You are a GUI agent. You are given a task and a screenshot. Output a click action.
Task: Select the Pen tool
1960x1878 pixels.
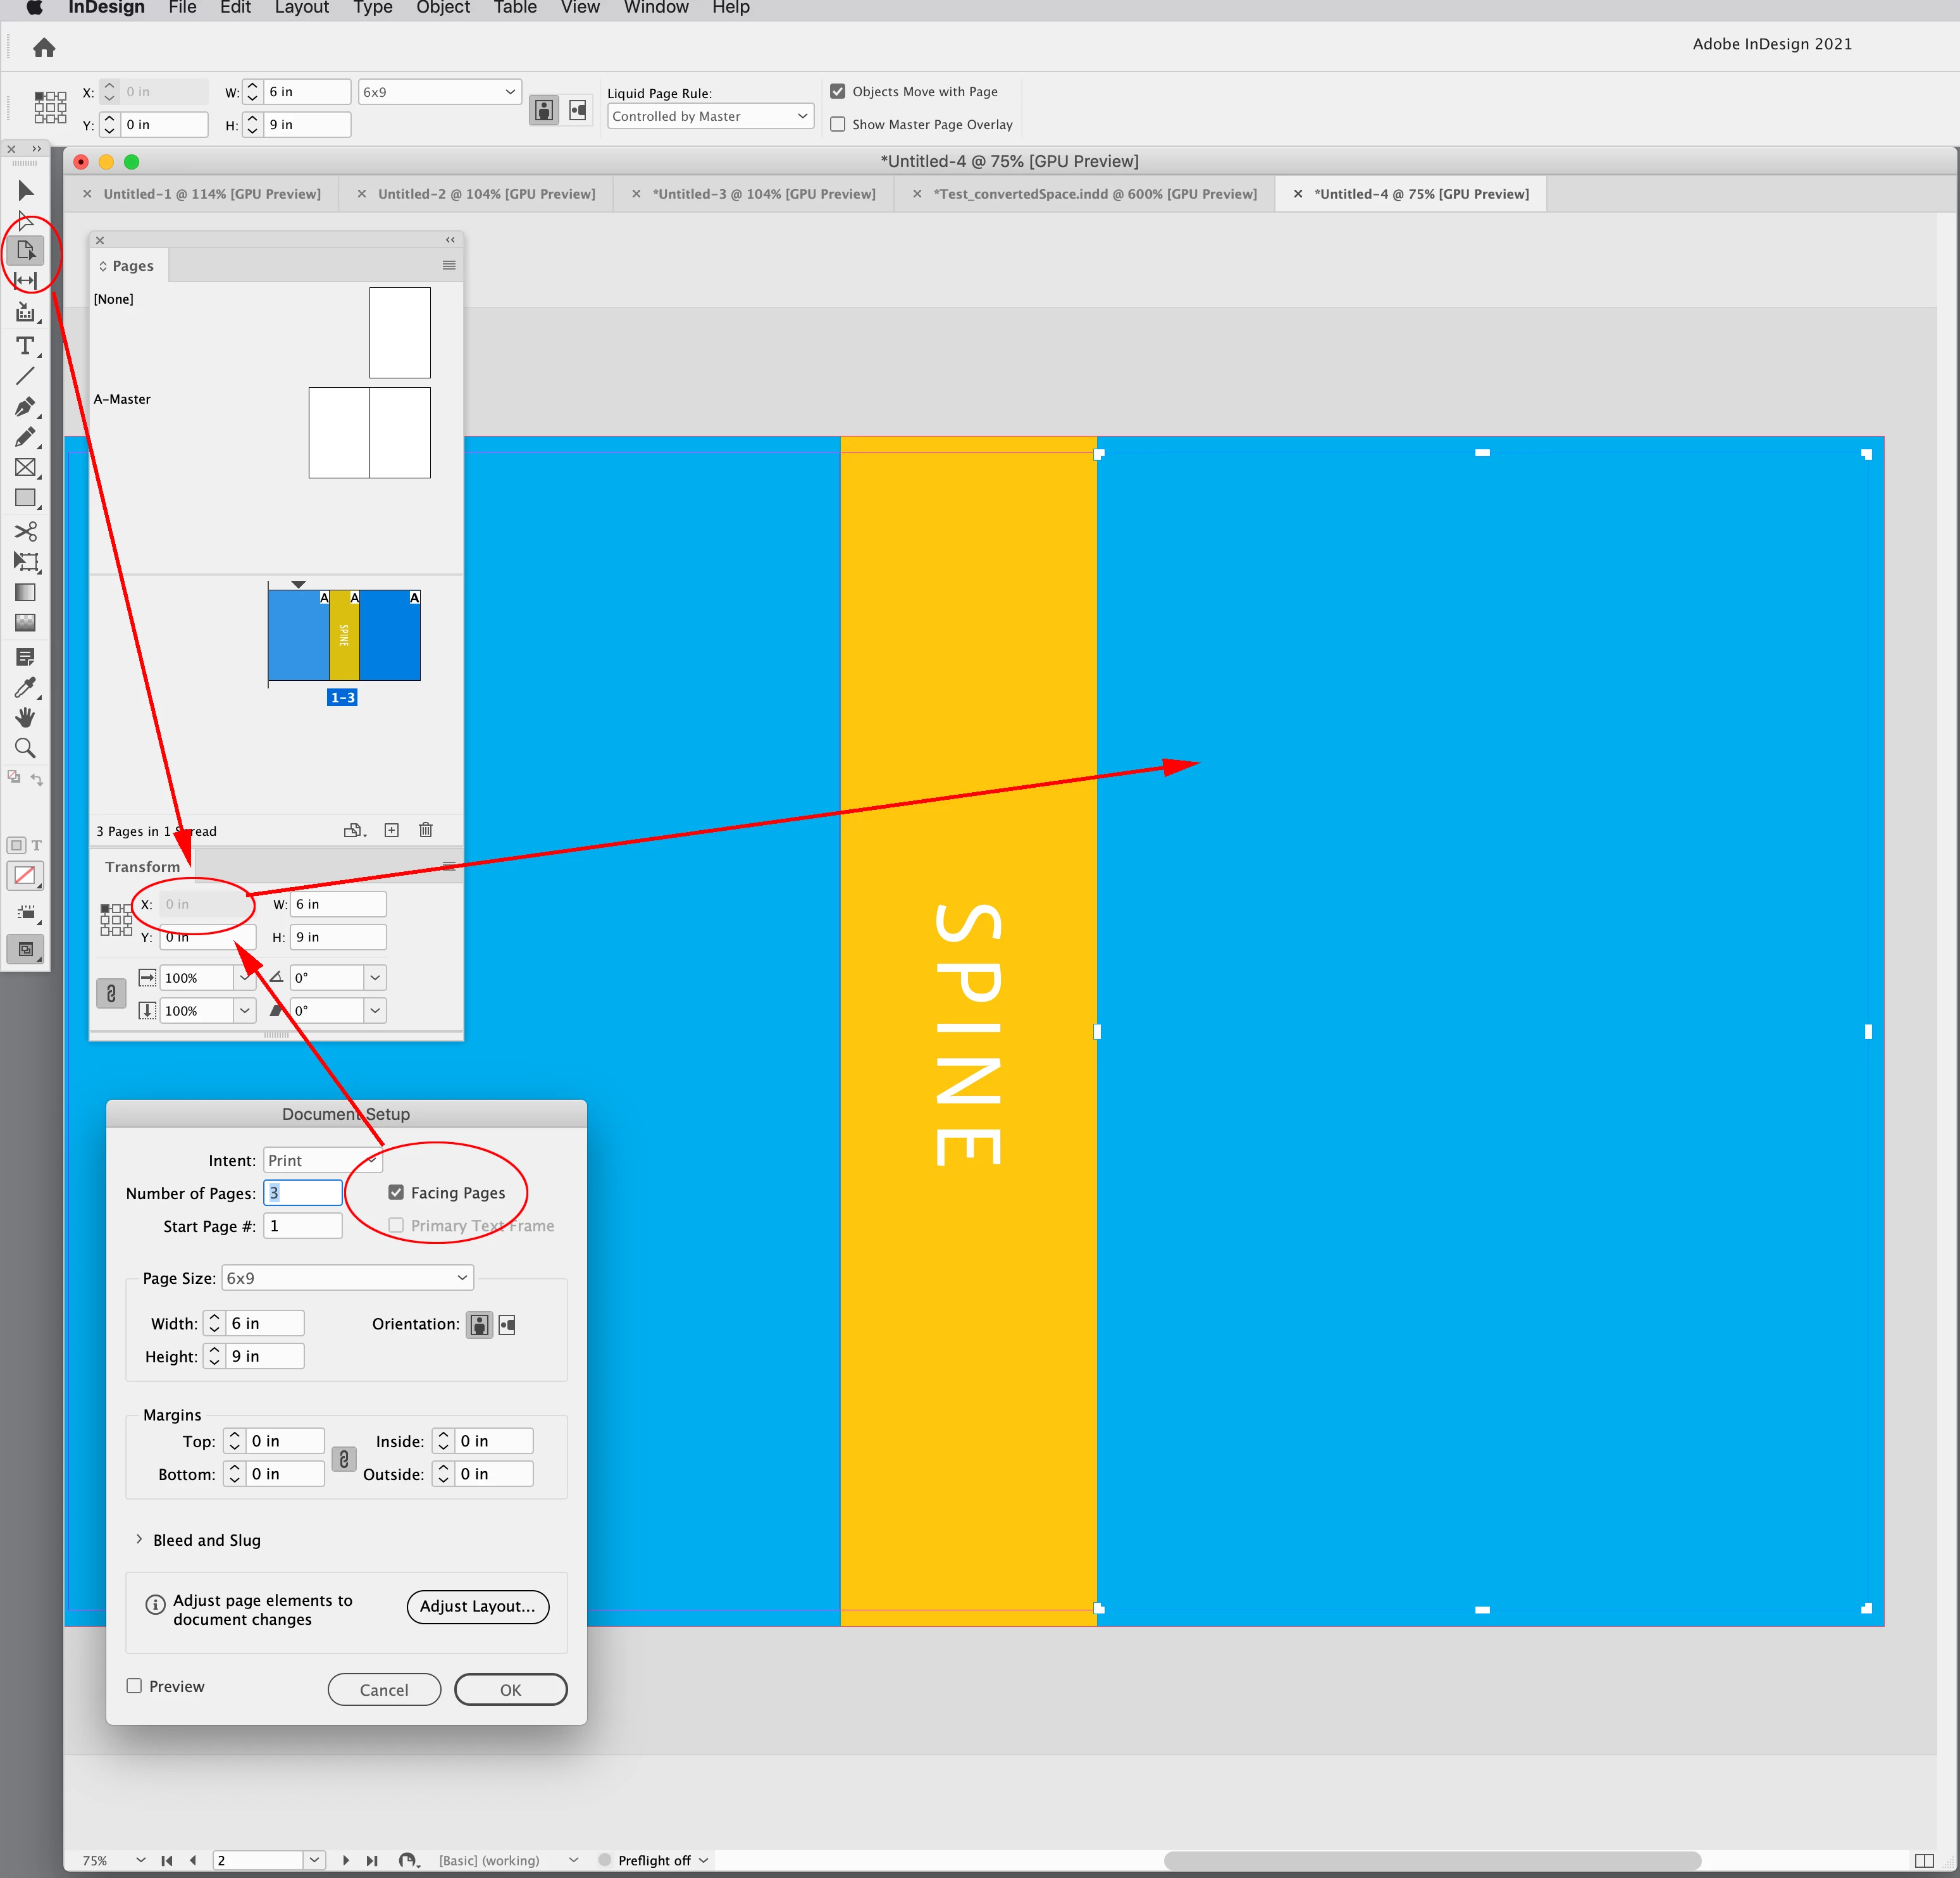click(25, 407)
